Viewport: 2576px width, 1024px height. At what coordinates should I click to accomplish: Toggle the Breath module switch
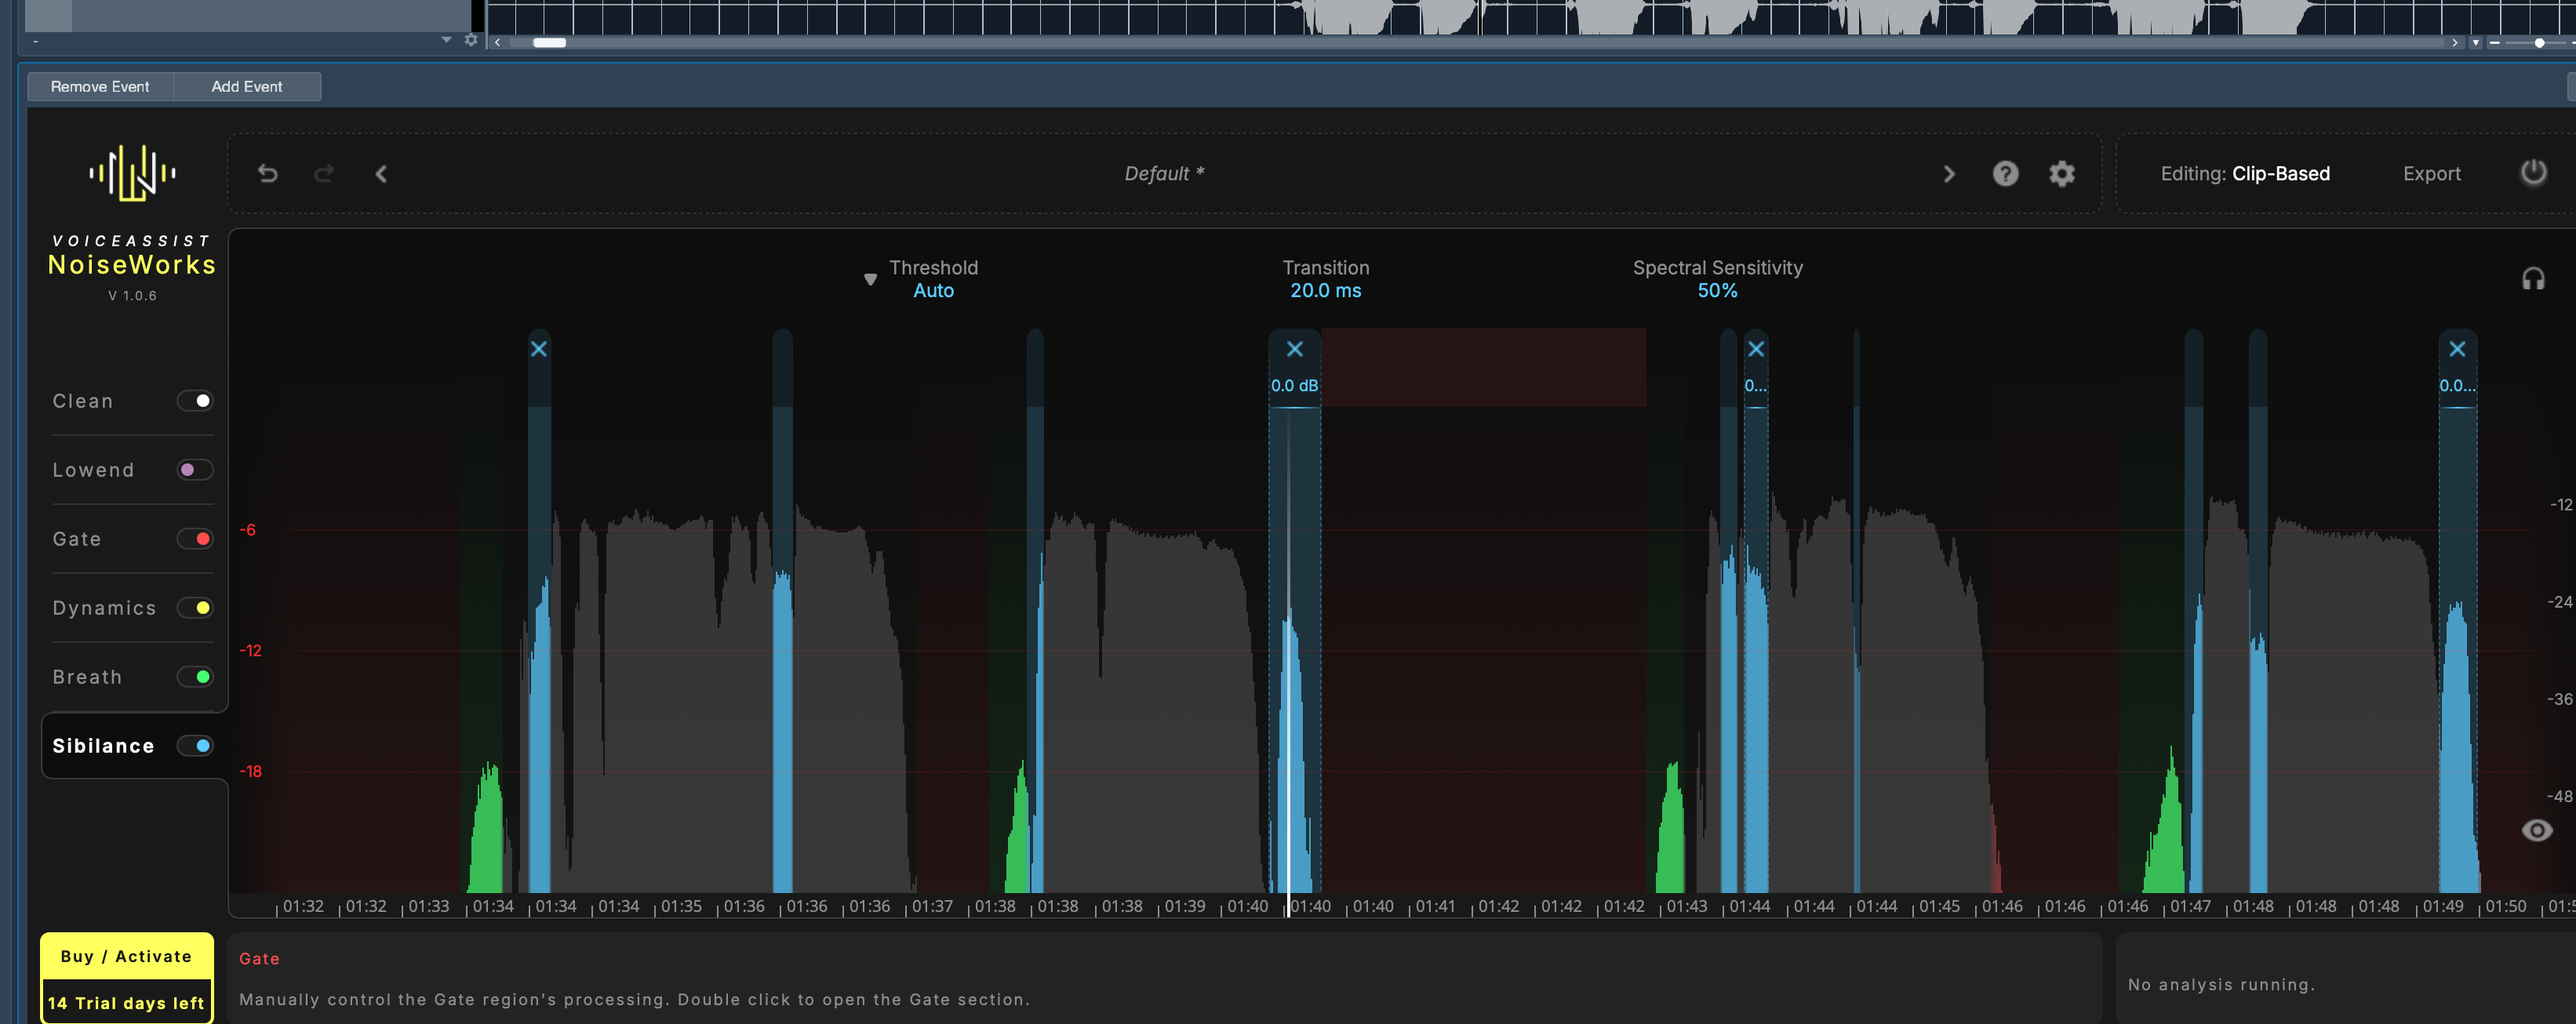tap(195, 677)
